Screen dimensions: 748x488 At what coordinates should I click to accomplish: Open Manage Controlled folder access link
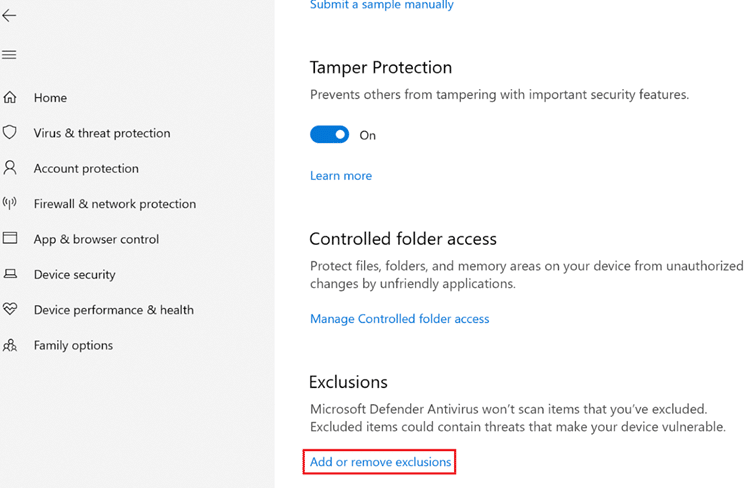399,319
